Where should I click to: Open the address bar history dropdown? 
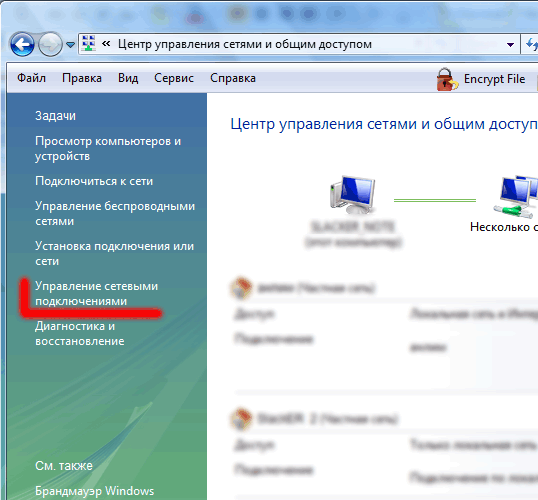pos(510,45)
